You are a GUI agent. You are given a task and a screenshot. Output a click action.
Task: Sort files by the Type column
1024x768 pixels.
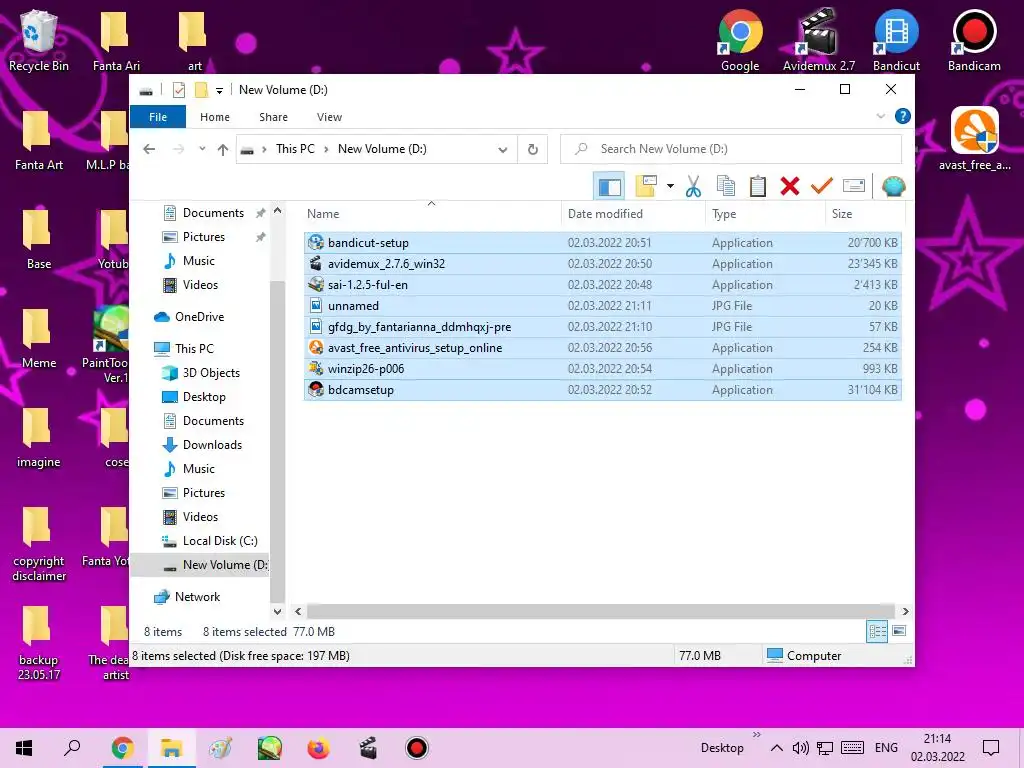(765, 214)
